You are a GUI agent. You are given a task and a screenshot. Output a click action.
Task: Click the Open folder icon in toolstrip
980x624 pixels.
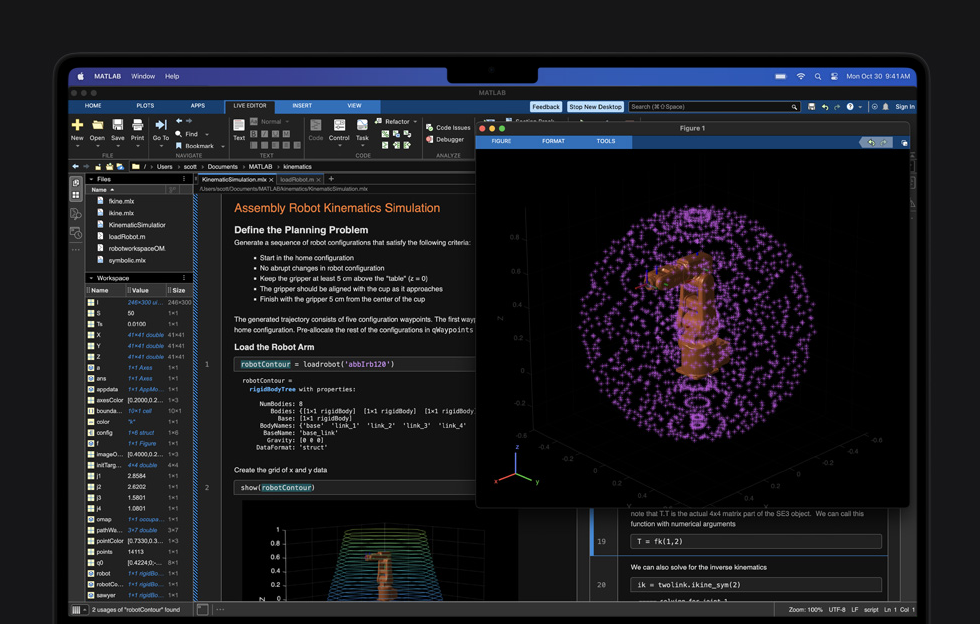pos(98,125)
